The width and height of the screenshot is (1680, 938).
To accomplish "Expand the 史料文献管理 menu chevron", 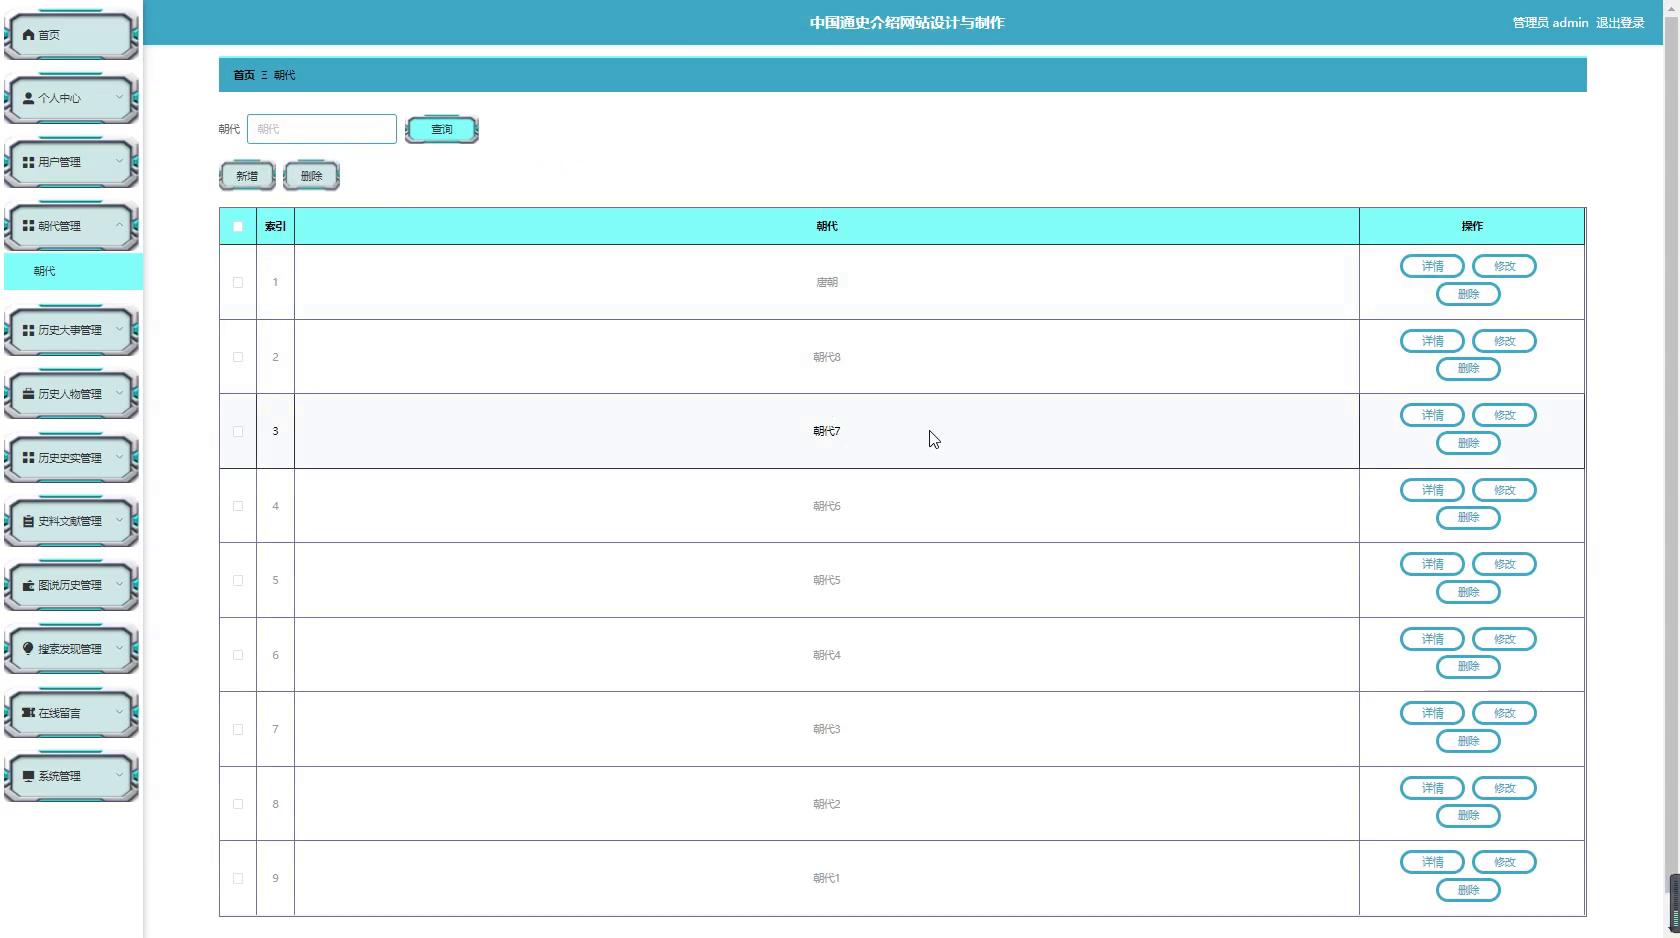I will pos(119,521).
